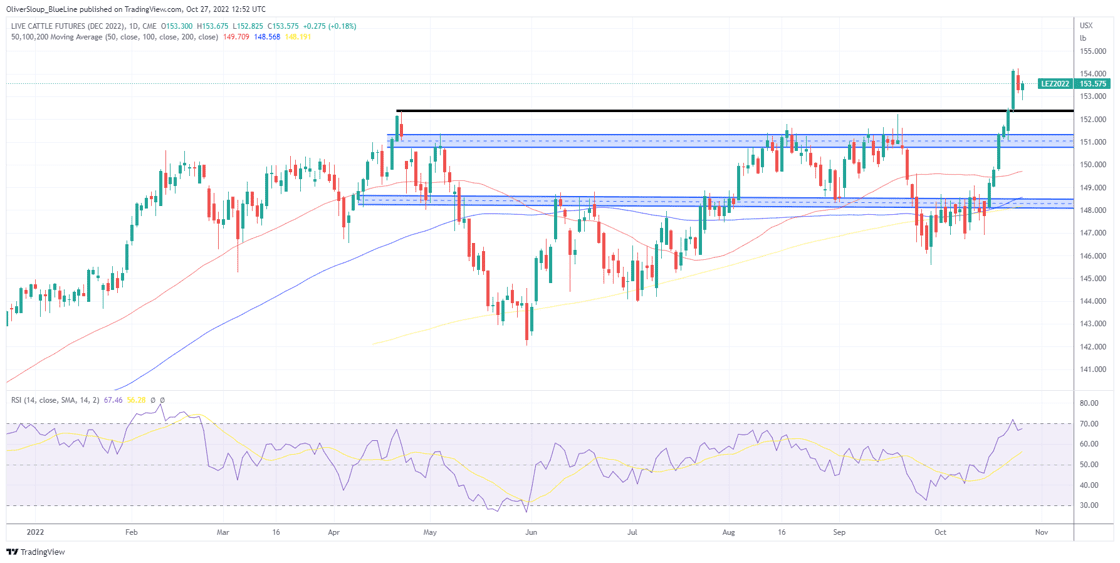Click the 'Mar' time axis label
The width and height of the screenshot is (1120, 563).
coord(222,533)
